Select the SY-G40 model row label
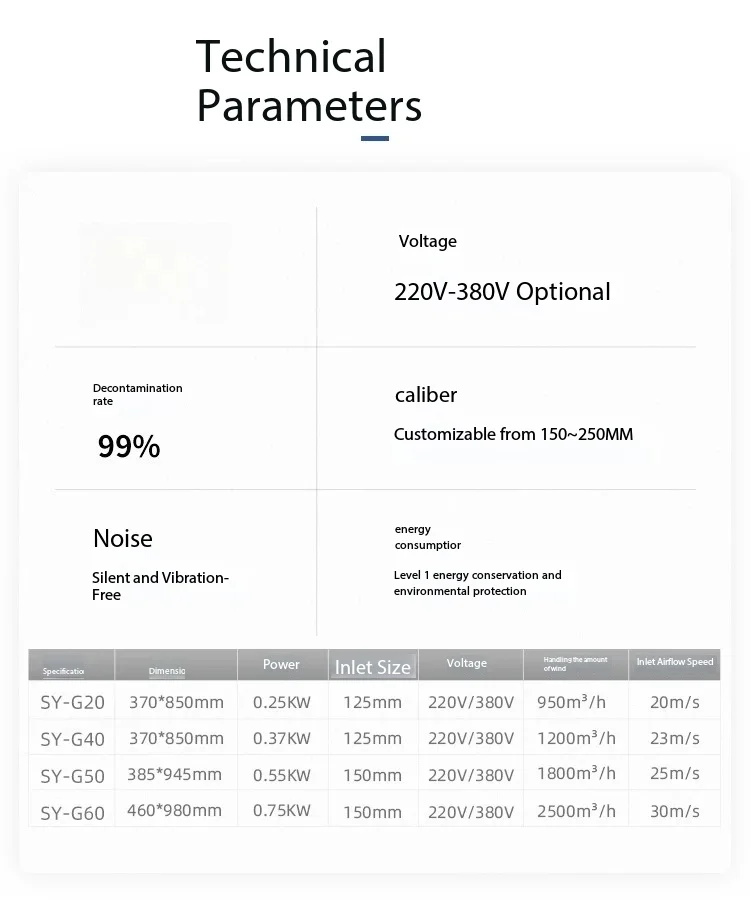The width and height of the screenshot is (750, 902). click(72, 739)
